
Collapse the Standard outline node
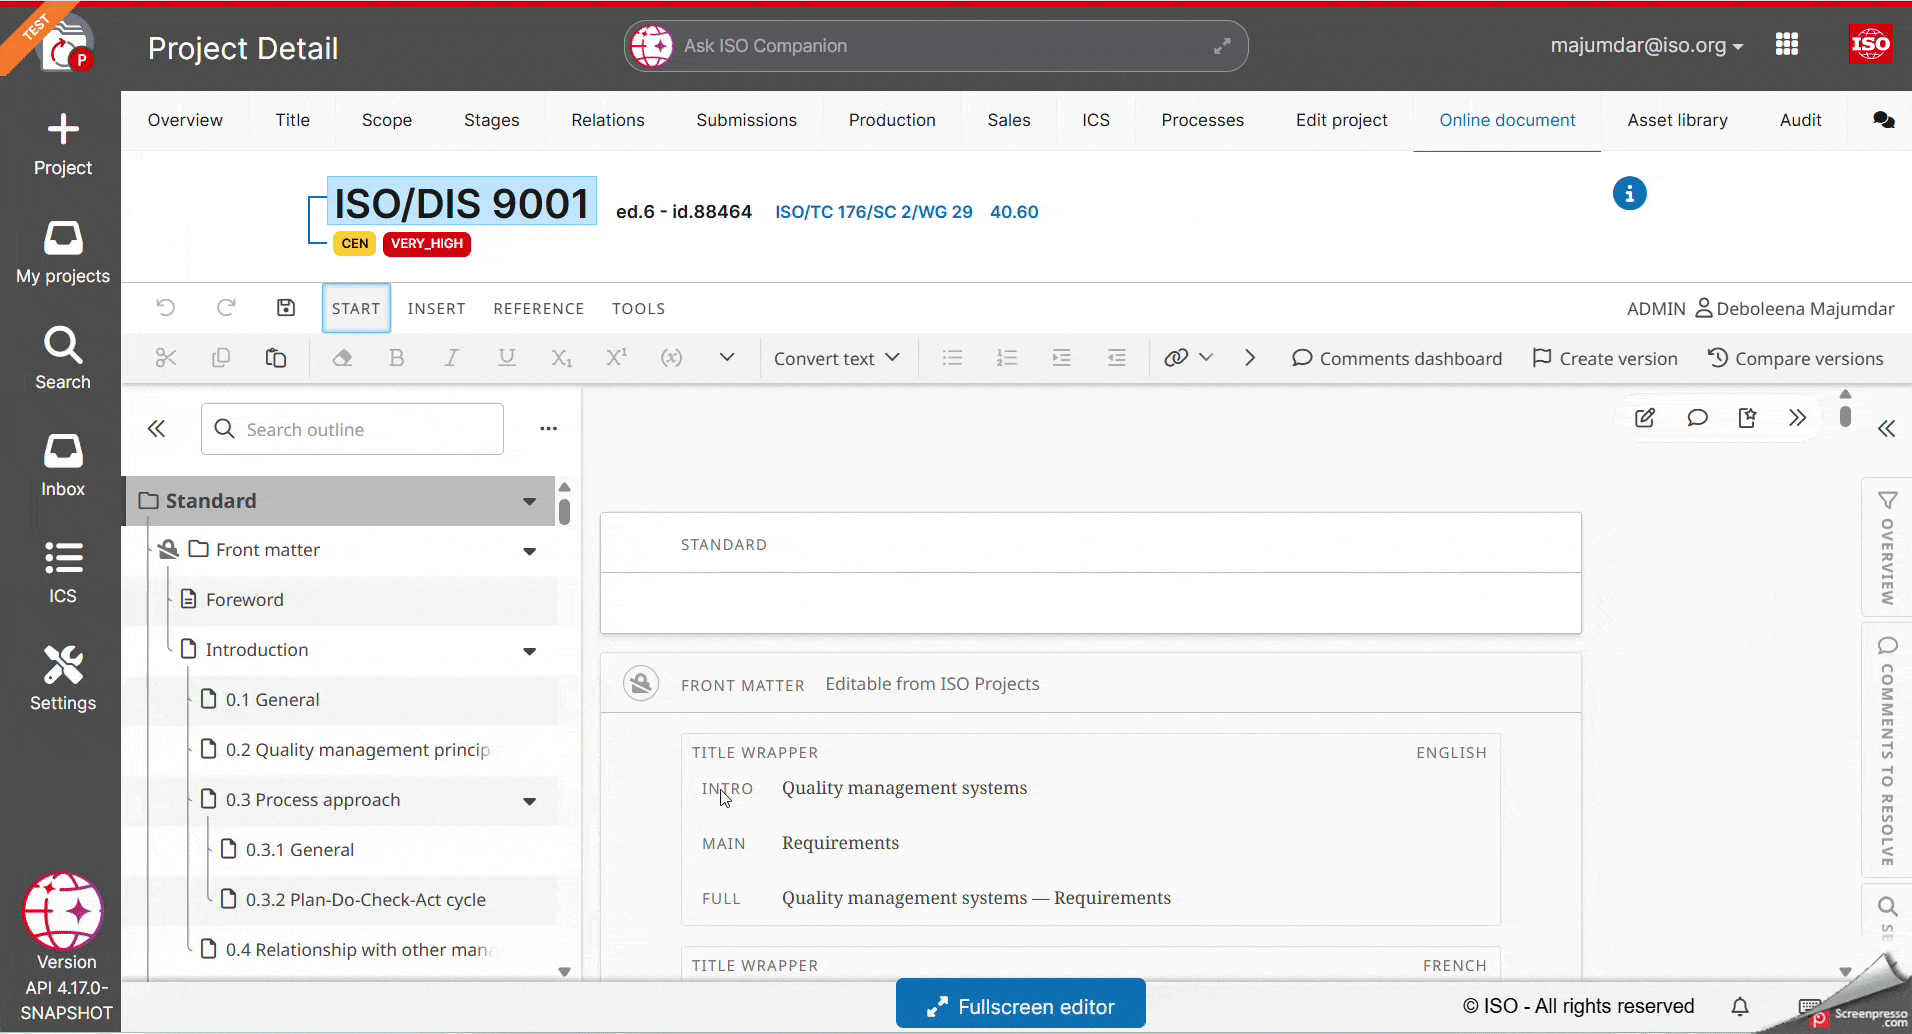pyautogui.click(x=530, y=501)
